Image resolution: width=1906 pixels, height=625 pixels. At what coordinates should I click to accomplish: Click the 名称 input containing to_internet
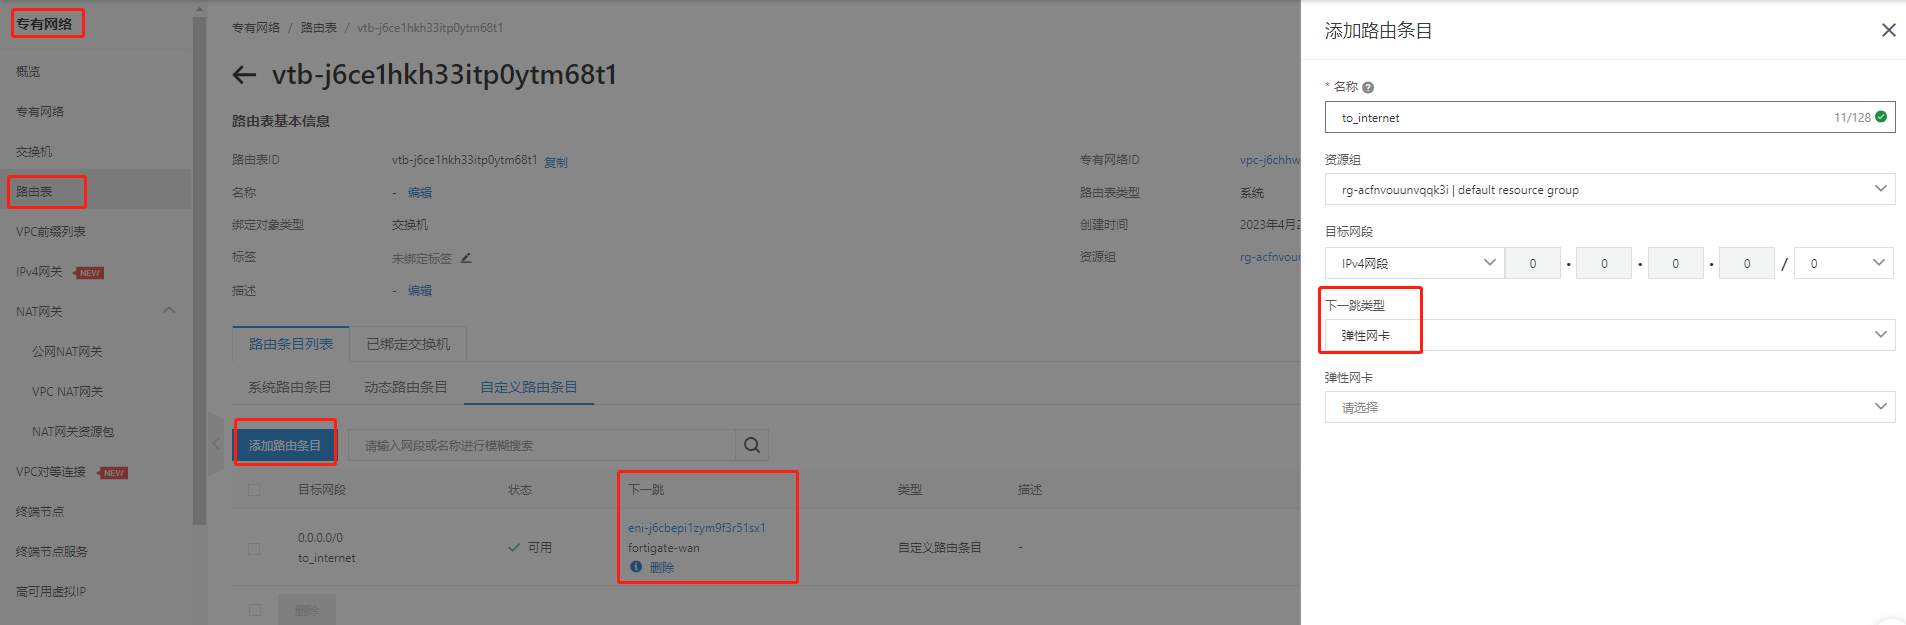click(1580, 117)
